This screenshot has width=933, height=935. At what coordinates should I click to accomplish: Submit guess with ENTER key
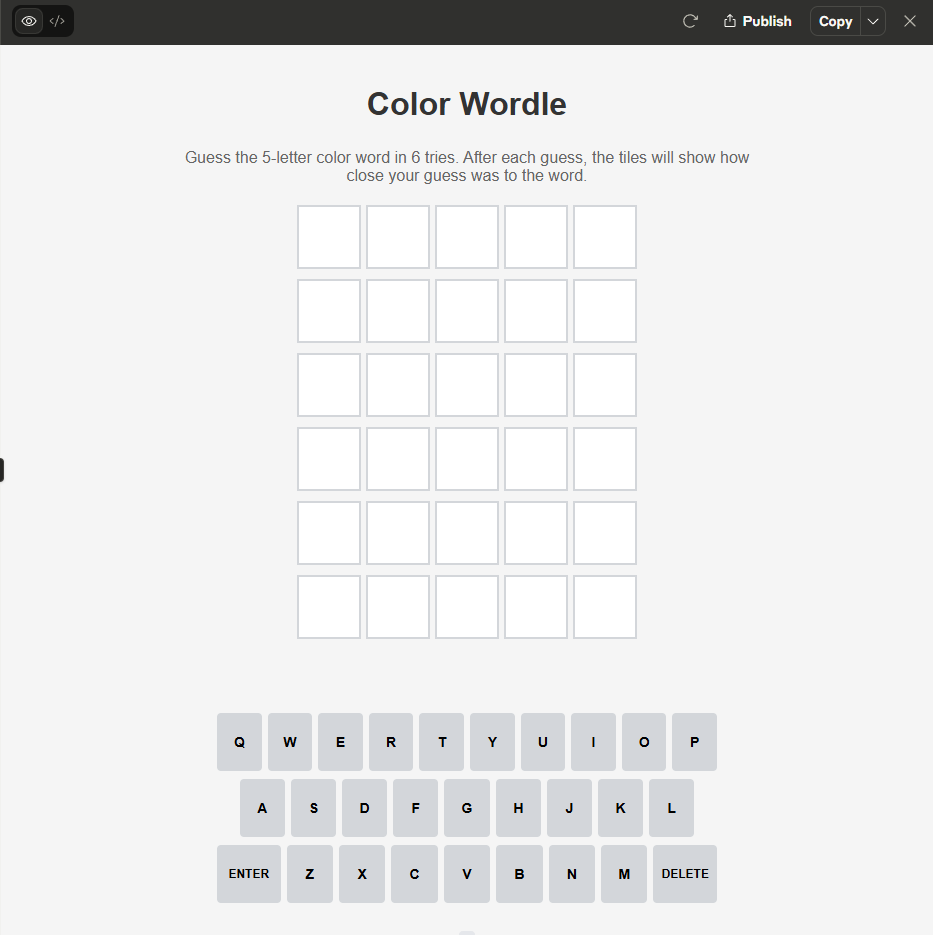click(249, 874)
